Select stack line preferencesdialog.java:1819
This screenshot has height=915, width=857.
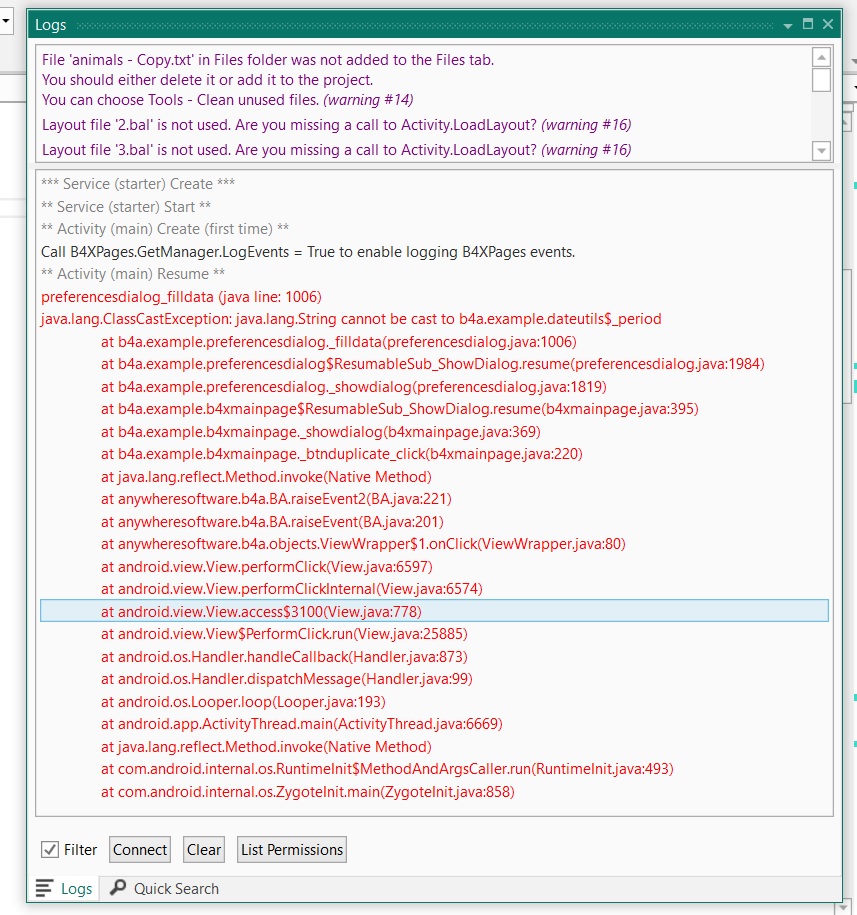click(x=354, y=387)
